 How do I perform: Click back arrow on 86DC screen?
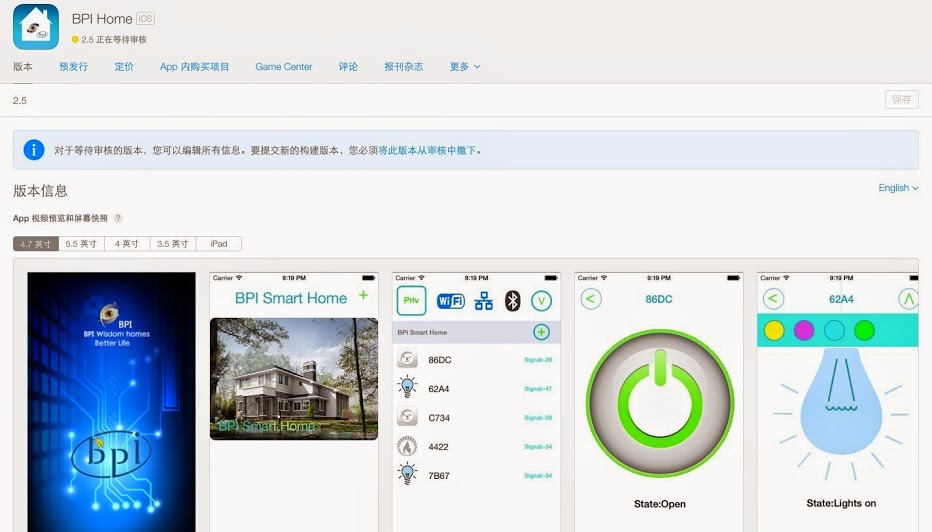pyautogui.click(x=591, y=298)
